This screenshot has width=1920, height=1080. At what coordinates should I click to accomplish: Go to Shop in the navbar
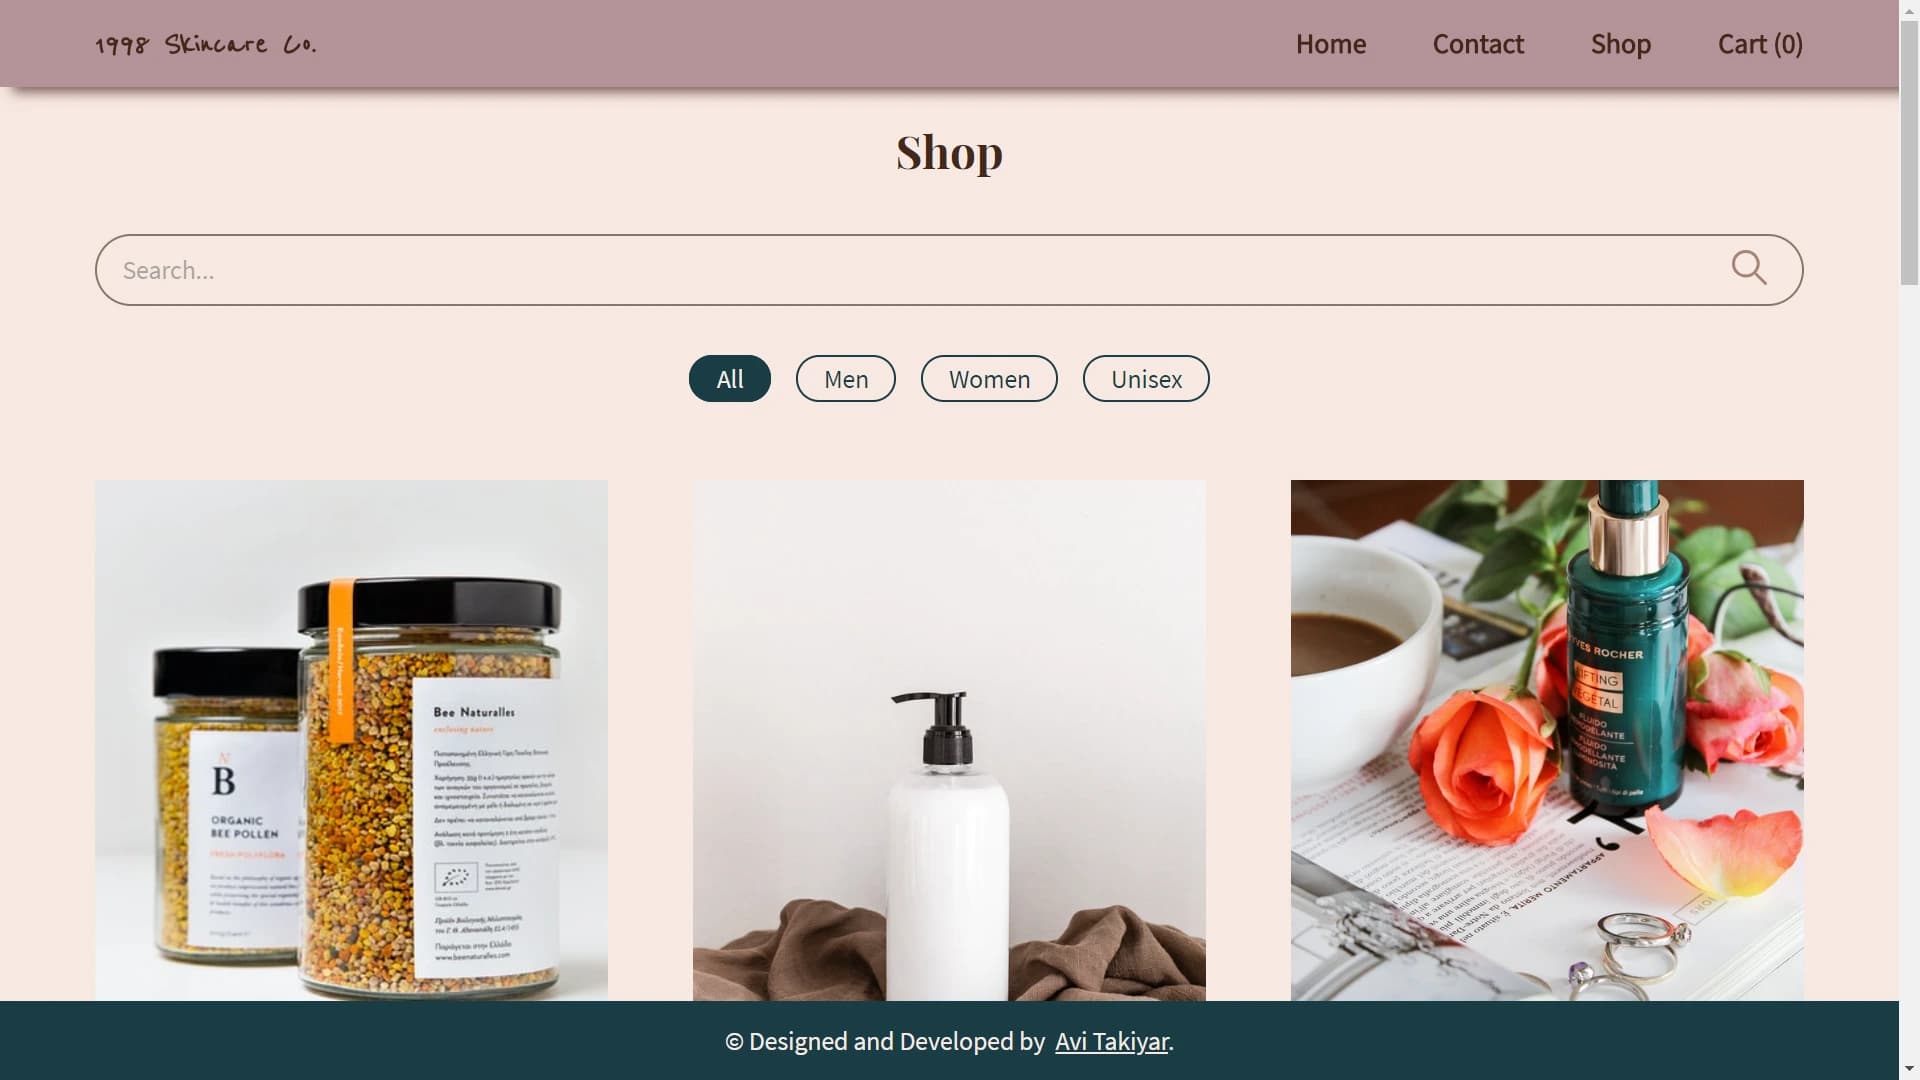click(x=1621, y=44)
